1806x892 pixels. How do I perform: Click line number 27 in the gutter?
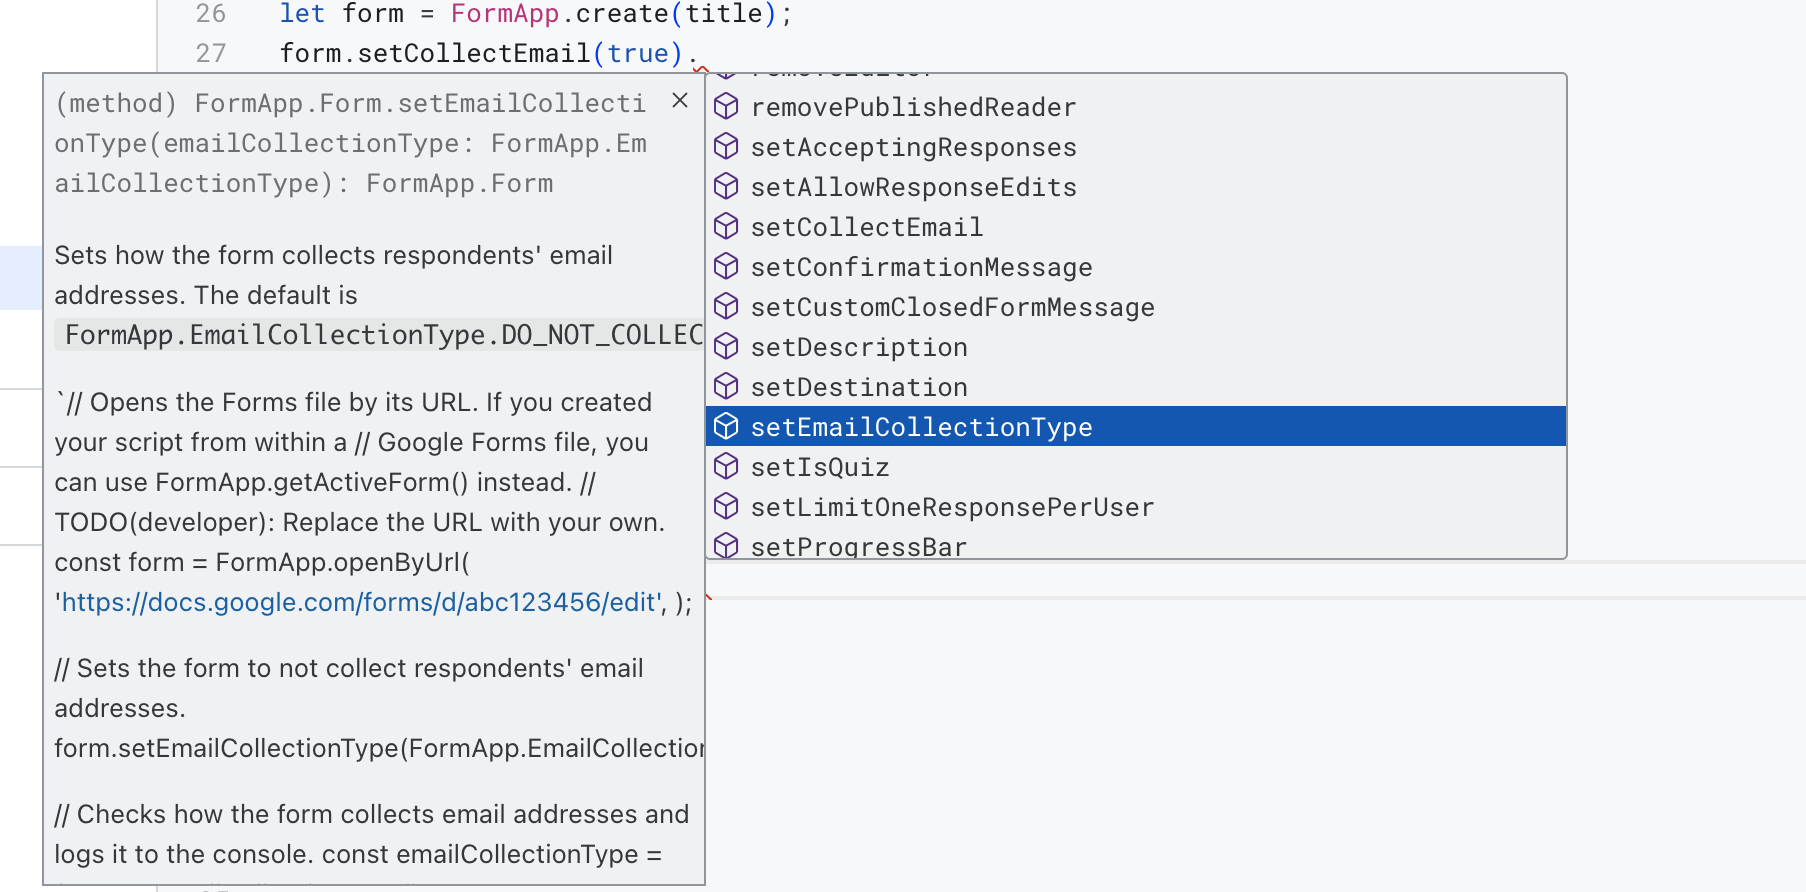click(211, 53)
